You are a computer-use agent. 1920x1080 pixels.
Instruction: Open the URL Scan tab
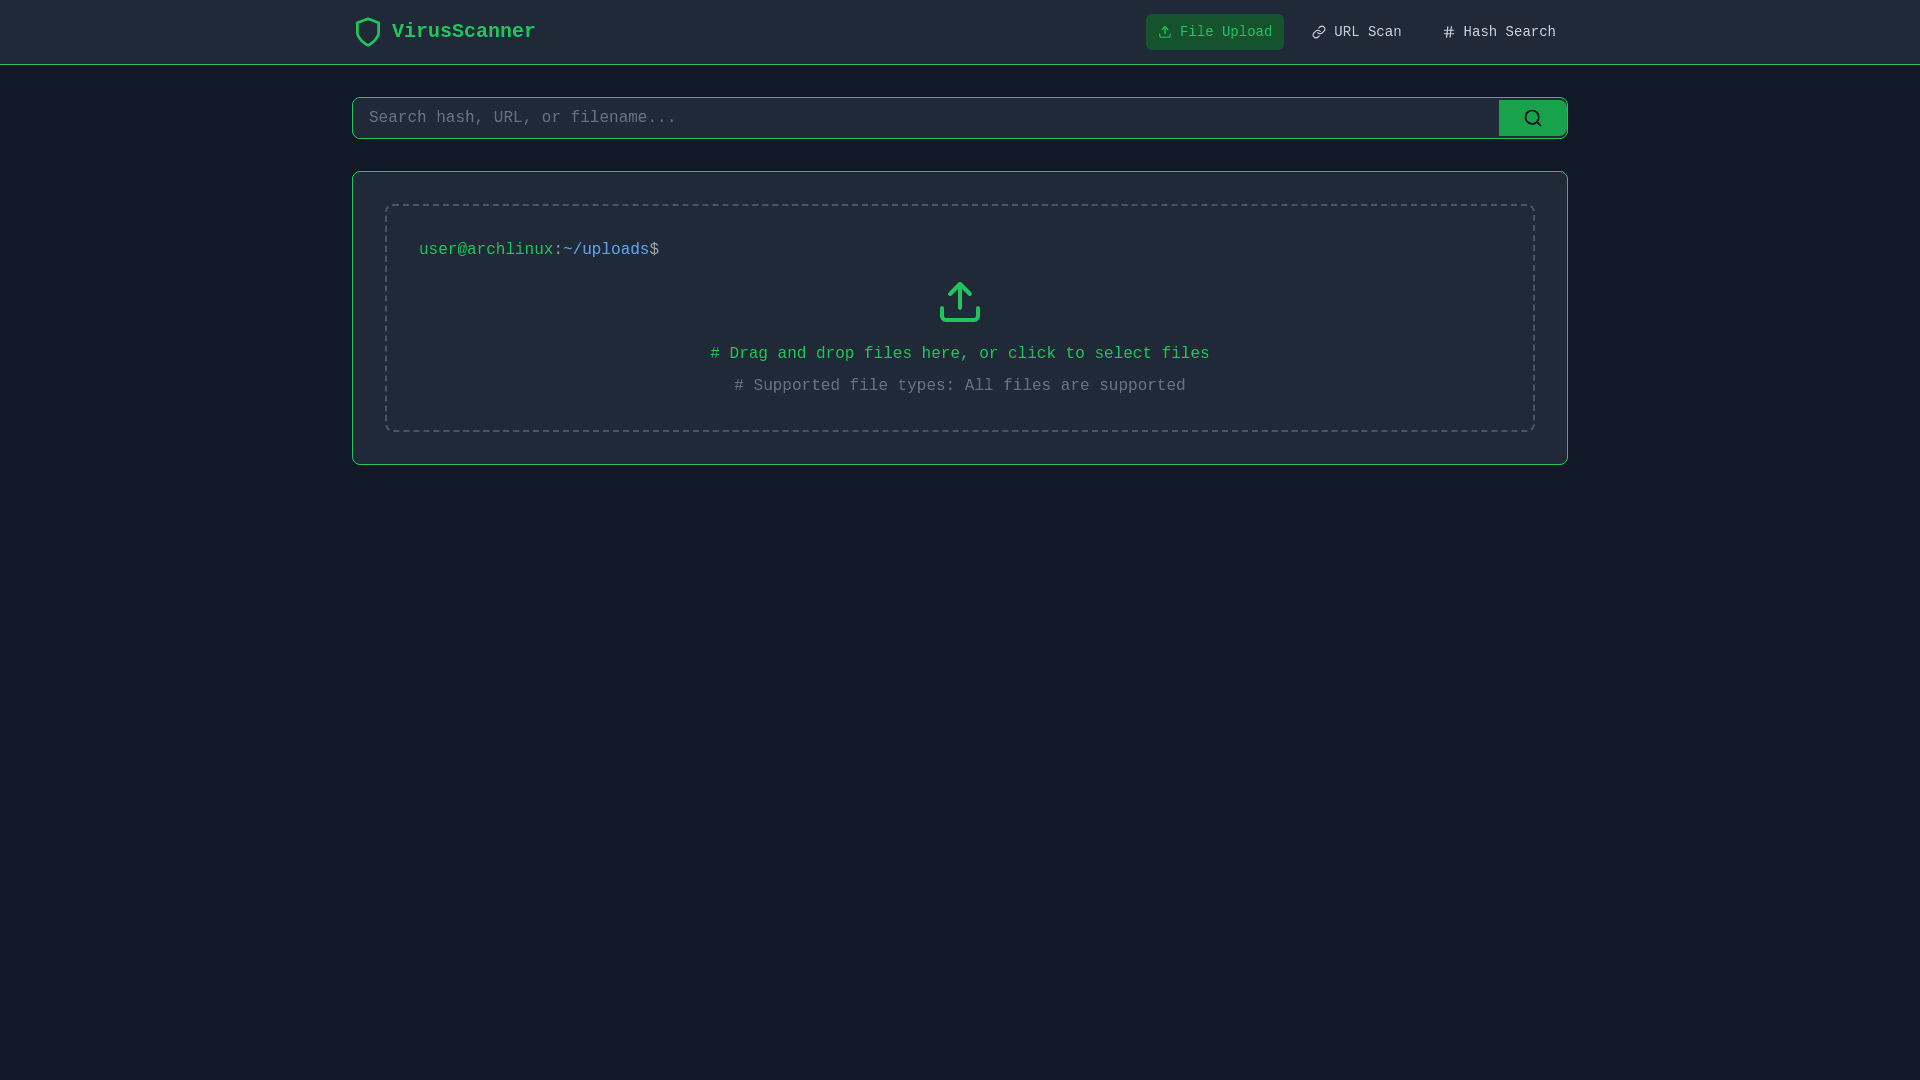click(1356, 32)
